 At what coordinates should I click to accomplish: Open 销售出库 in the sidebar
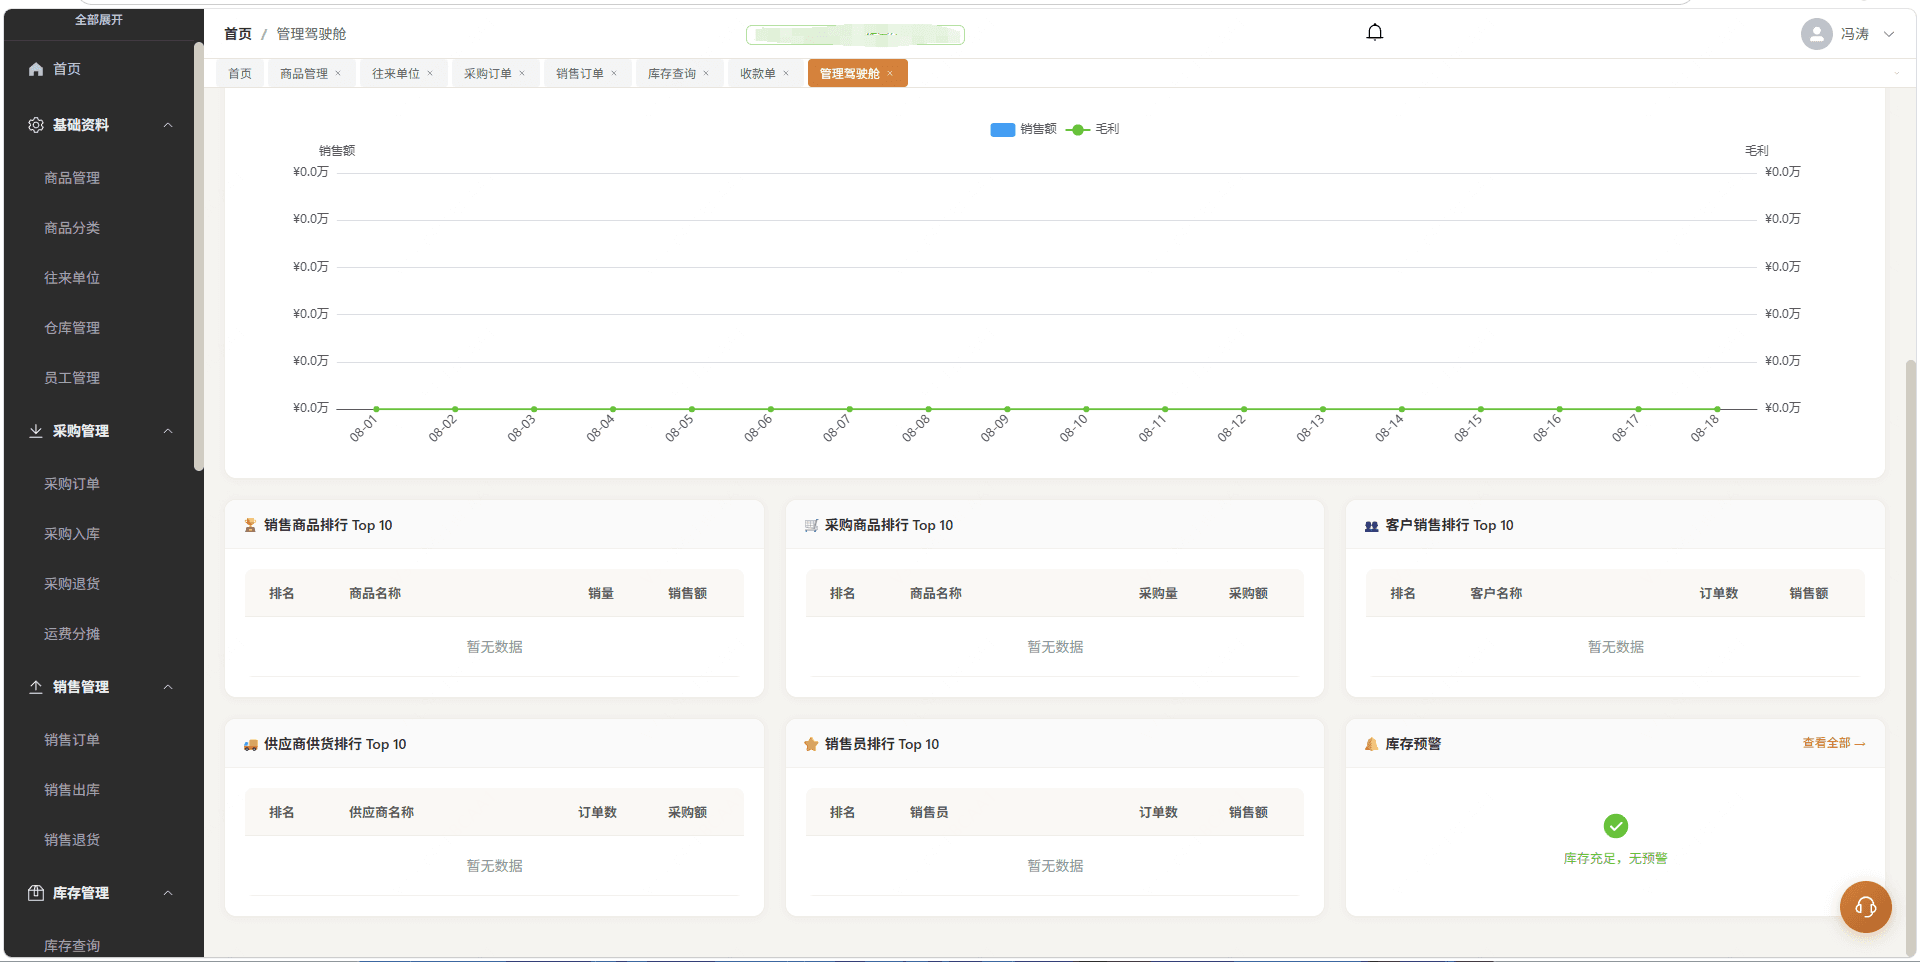(72, 790)
